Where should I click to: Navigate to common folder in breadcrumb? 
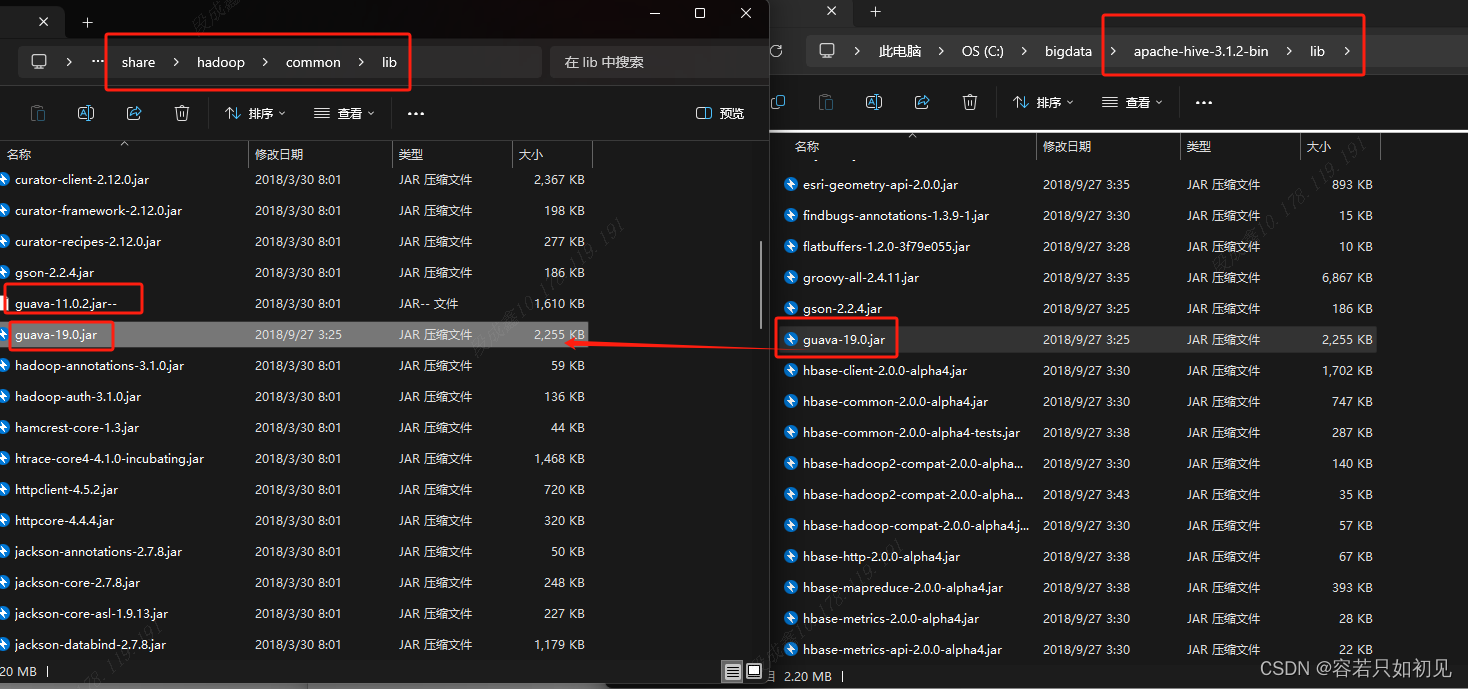pyautogui.click(x=313, y=62)
